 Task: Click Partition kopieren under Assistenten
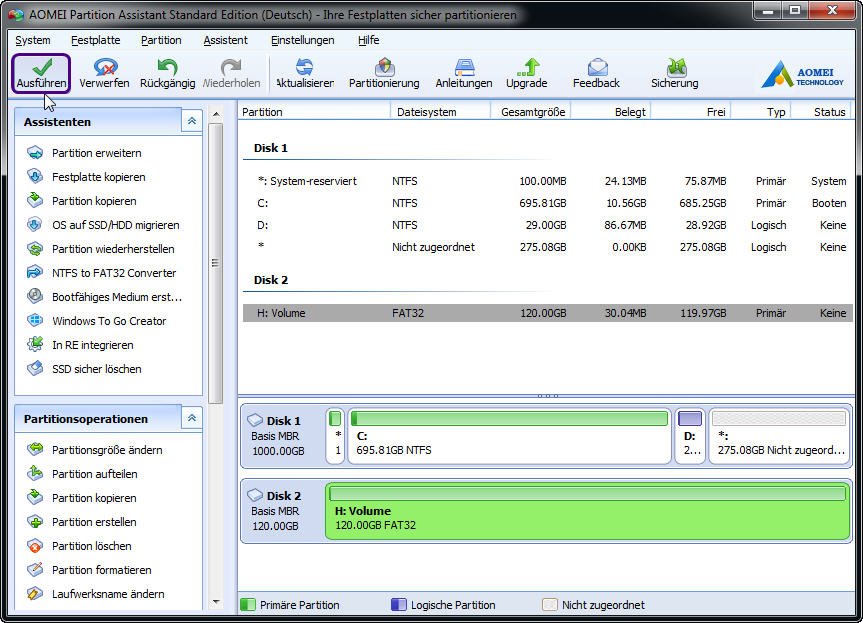click(x=94, y=201)
